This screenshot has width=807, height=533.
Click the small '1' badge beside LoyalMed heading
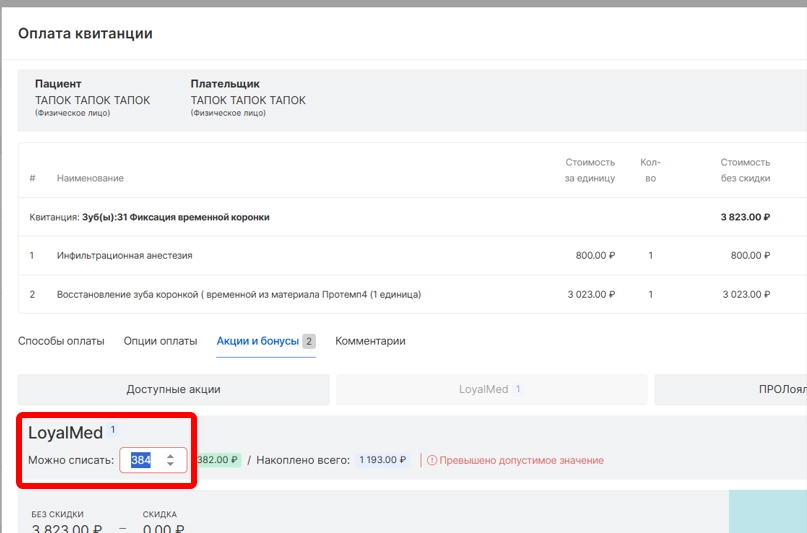point(113,430)
